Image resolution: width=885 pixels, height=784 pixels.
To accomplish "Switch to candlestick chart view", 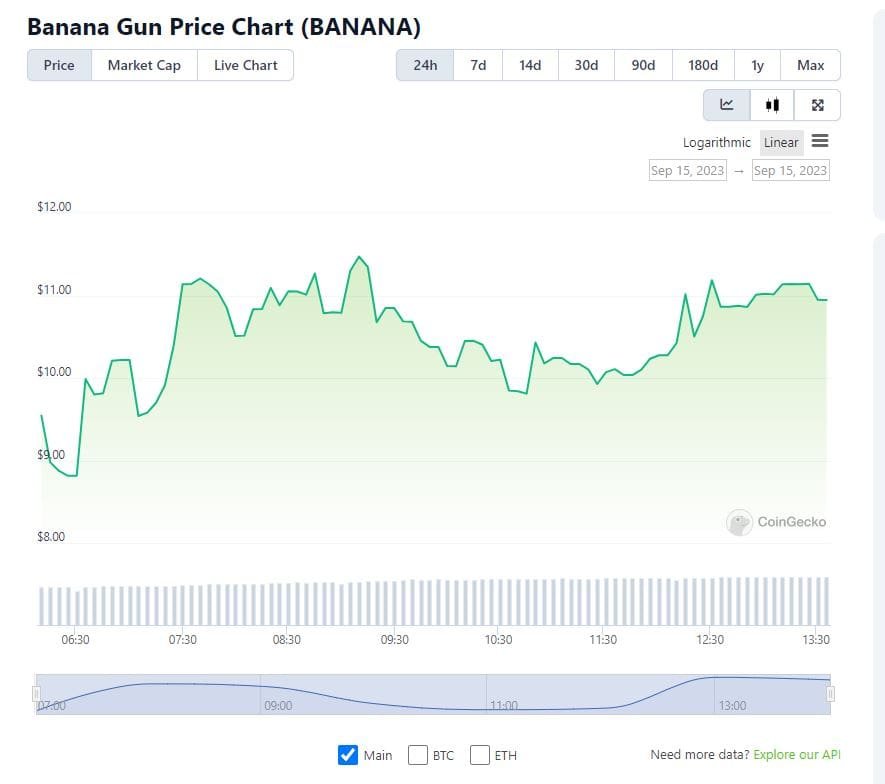I will 772,104.
